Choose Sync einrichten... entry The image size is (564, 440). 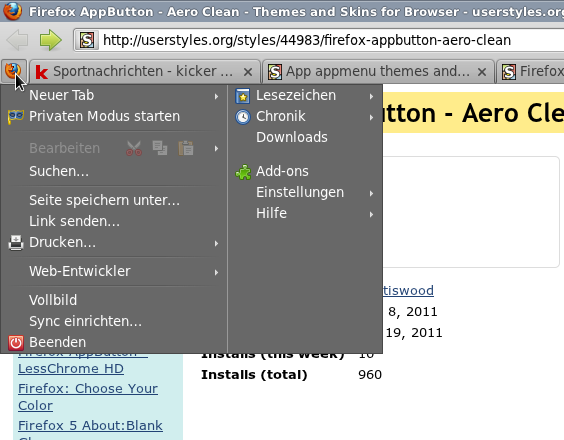114,321
